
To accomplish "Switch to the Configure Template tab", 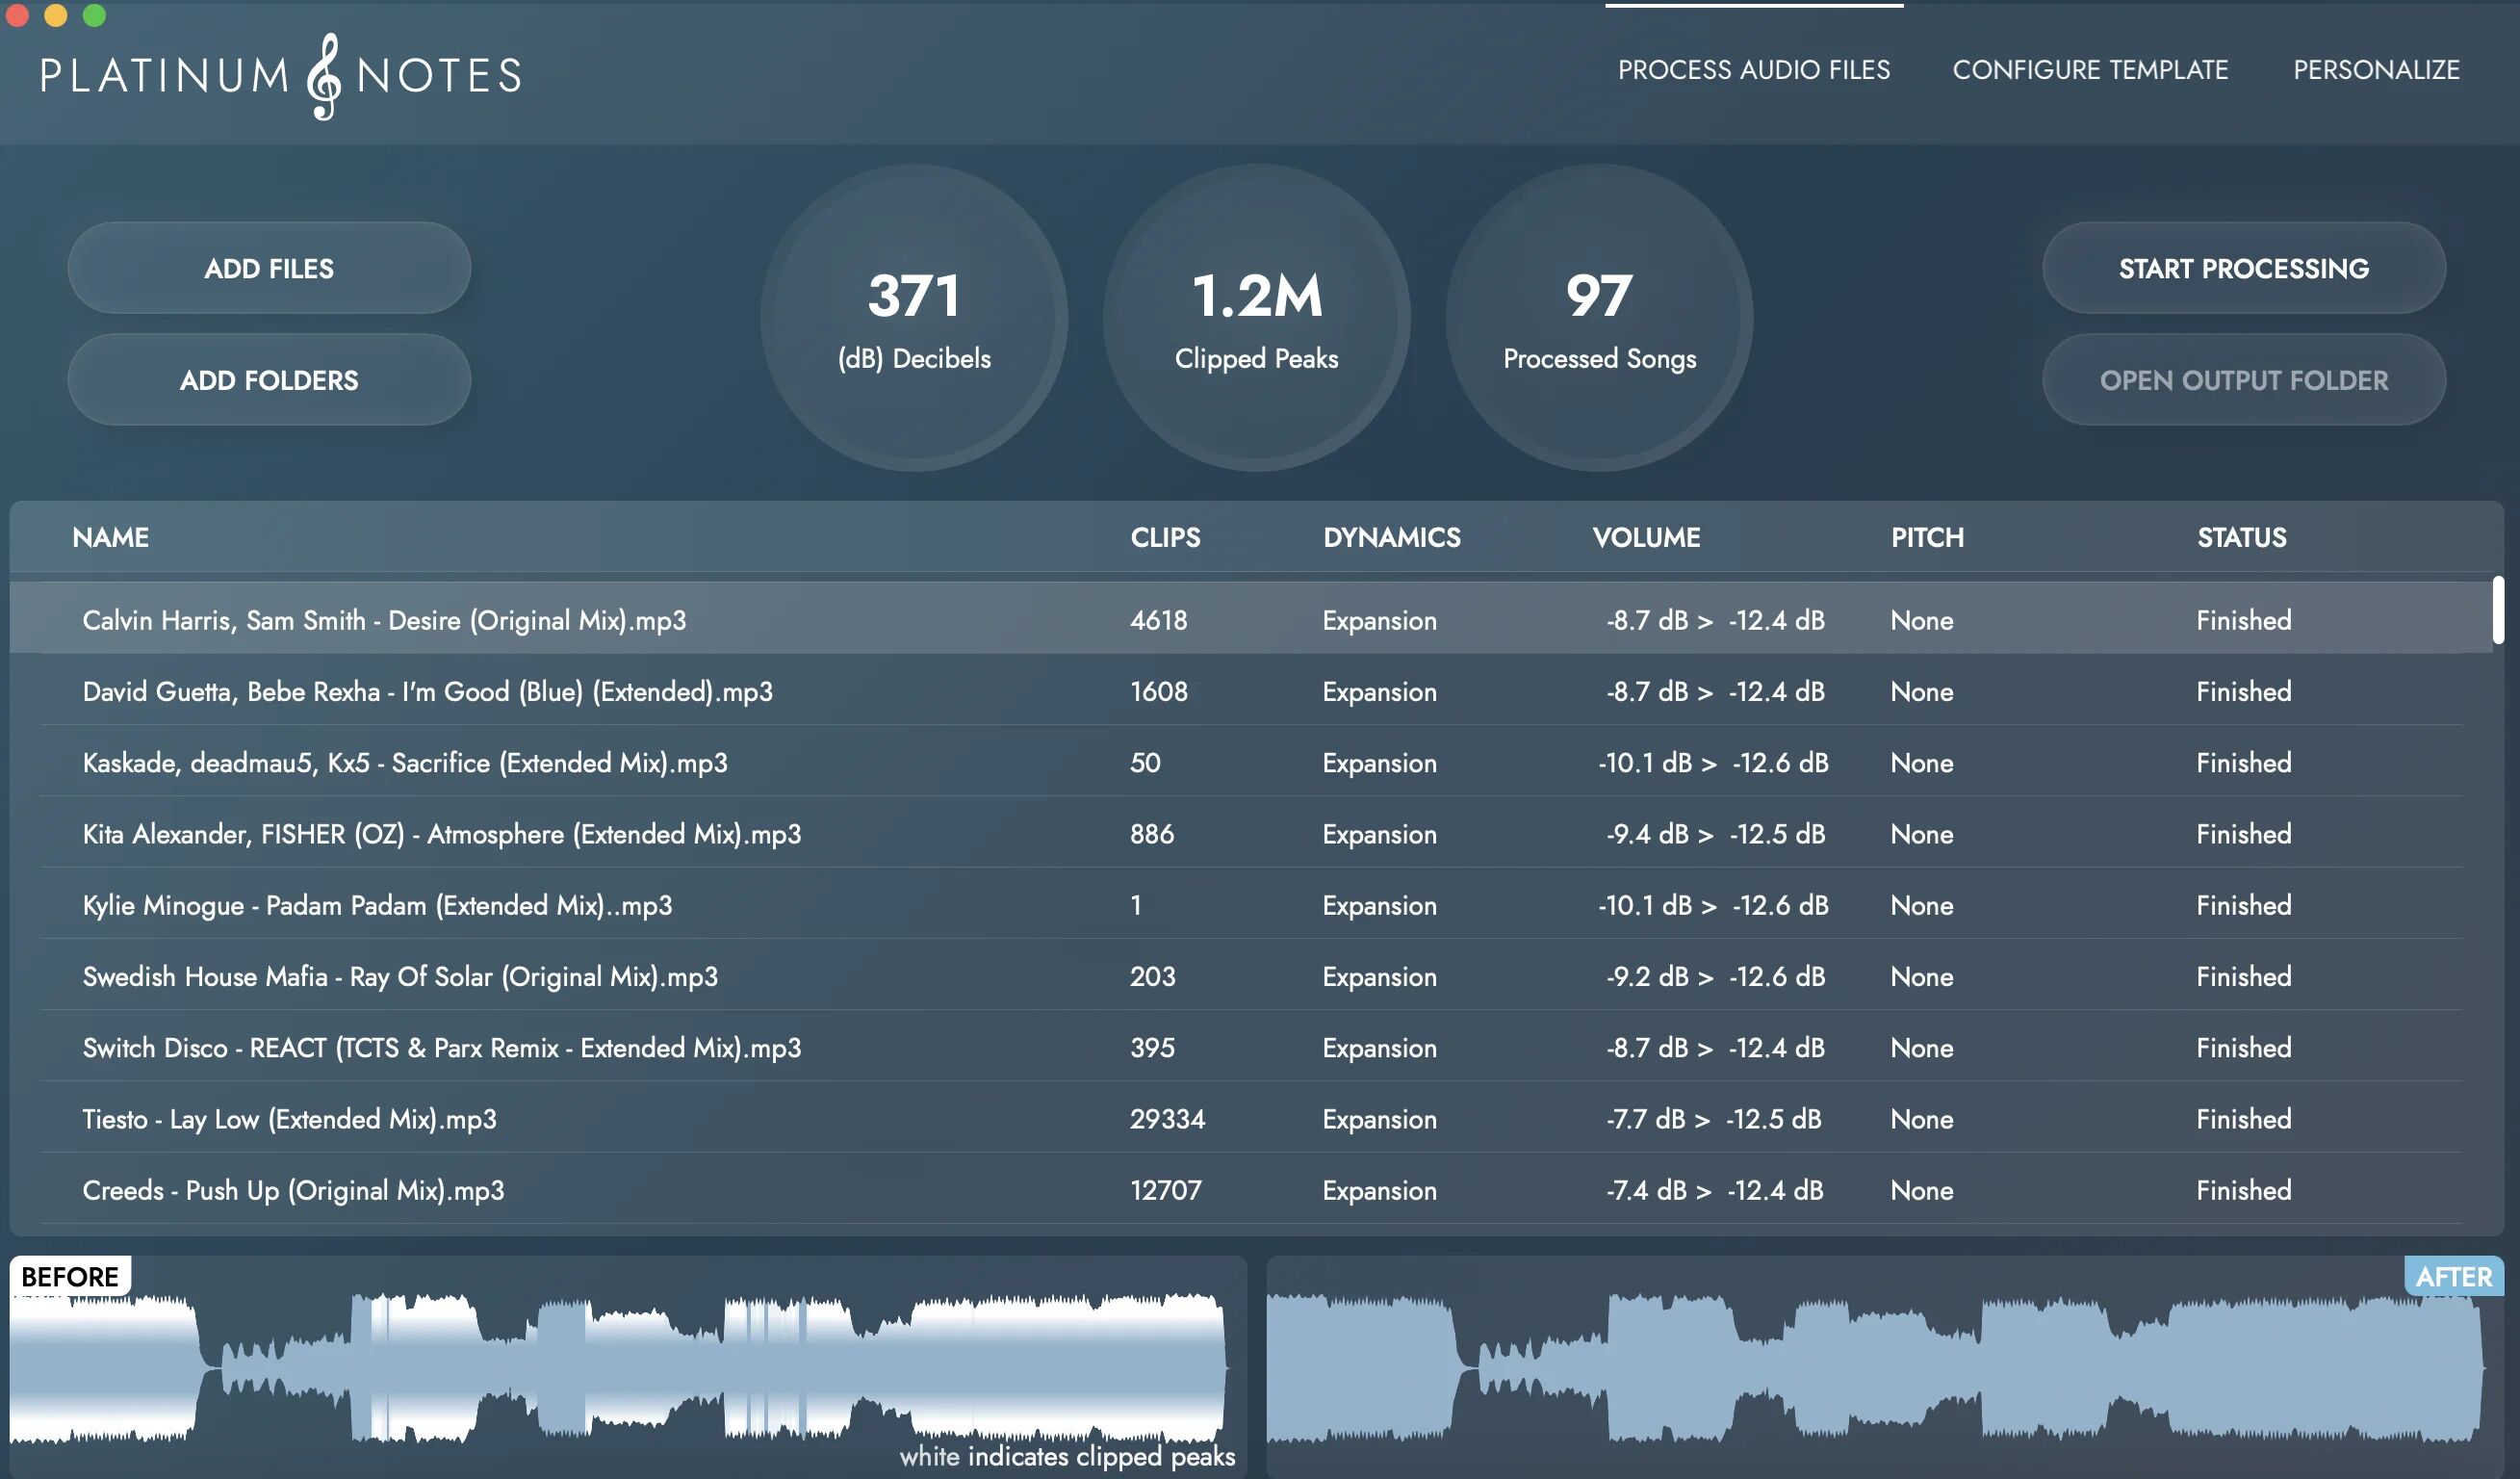I will pos(2091,69).
